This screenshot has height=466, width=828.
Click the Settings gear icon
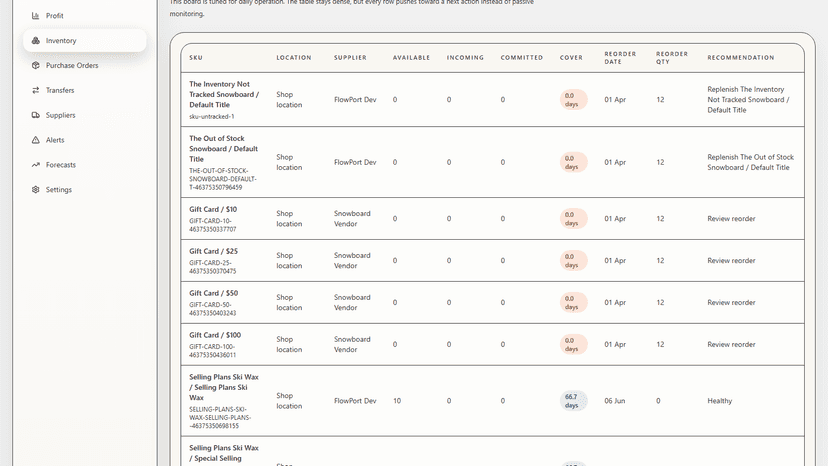(35, 190)
